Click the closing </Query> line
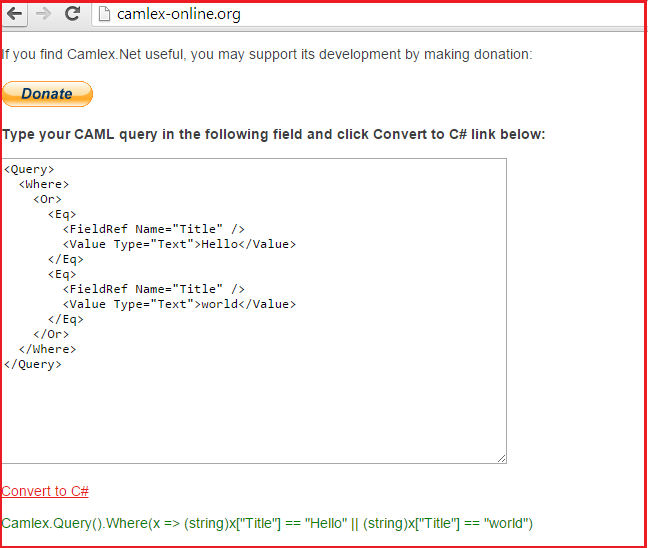This screenshot has width=648, height=548. pos(33,365)
